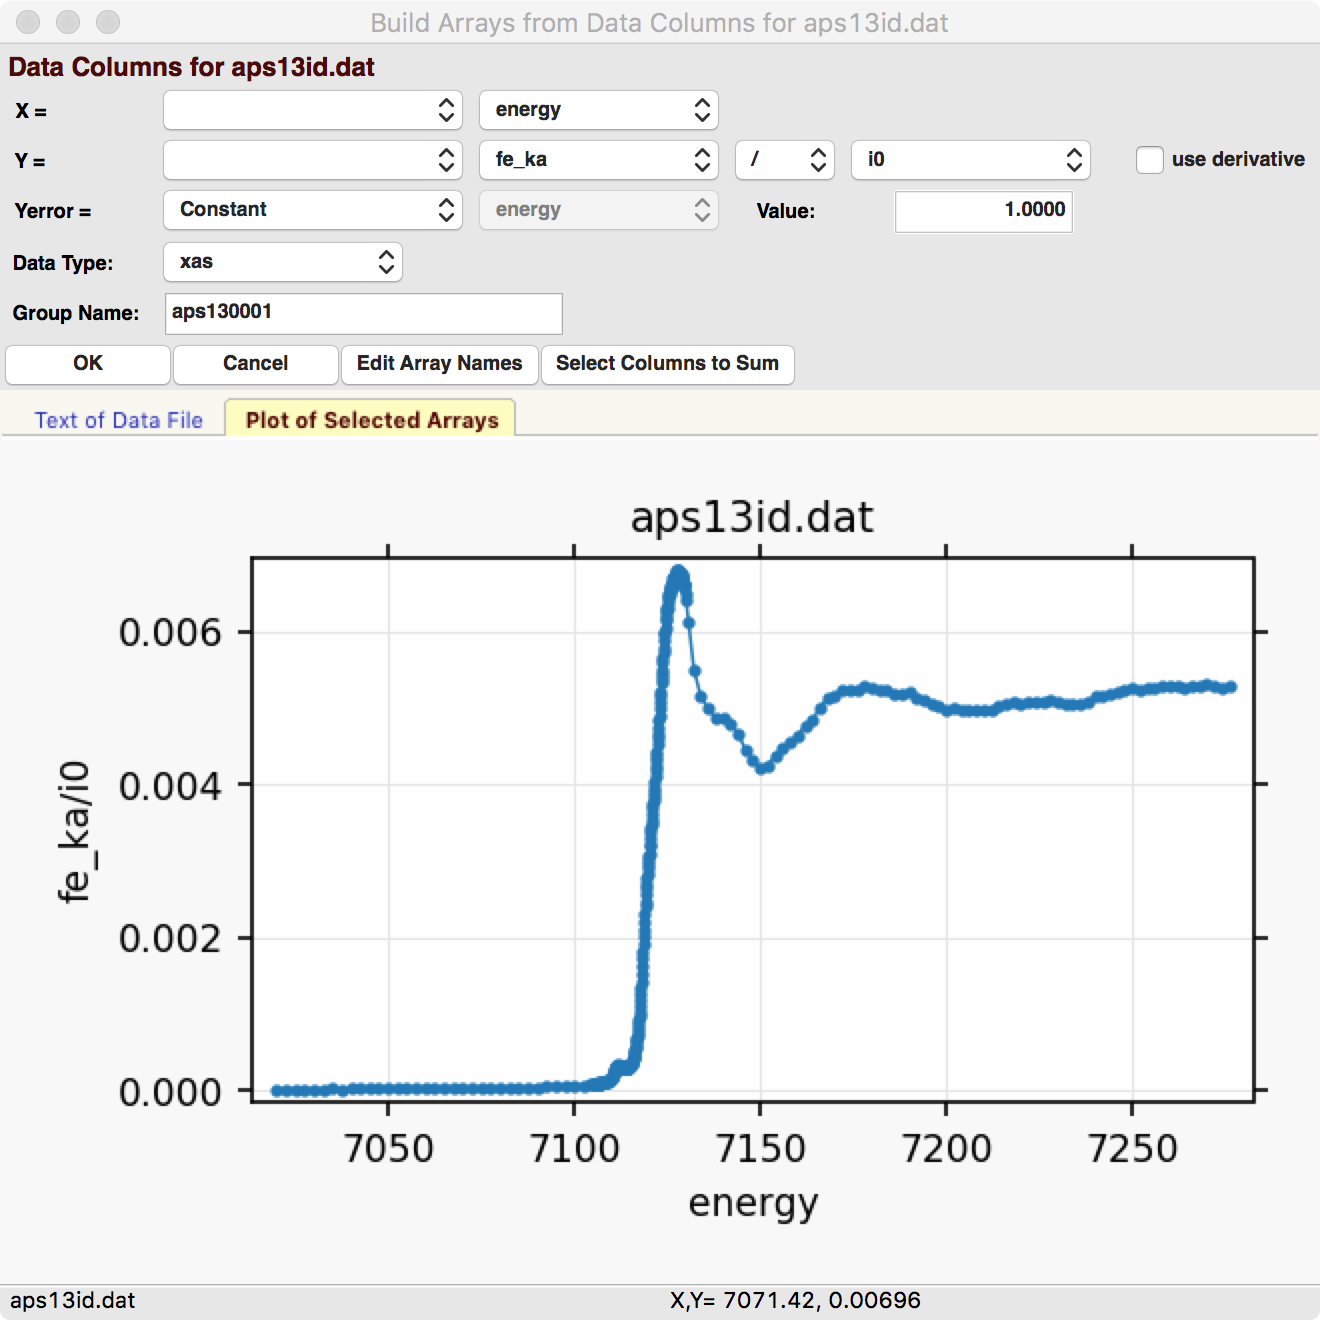Select Plot of Selected Arrays tab

click(x=371, y=420)
